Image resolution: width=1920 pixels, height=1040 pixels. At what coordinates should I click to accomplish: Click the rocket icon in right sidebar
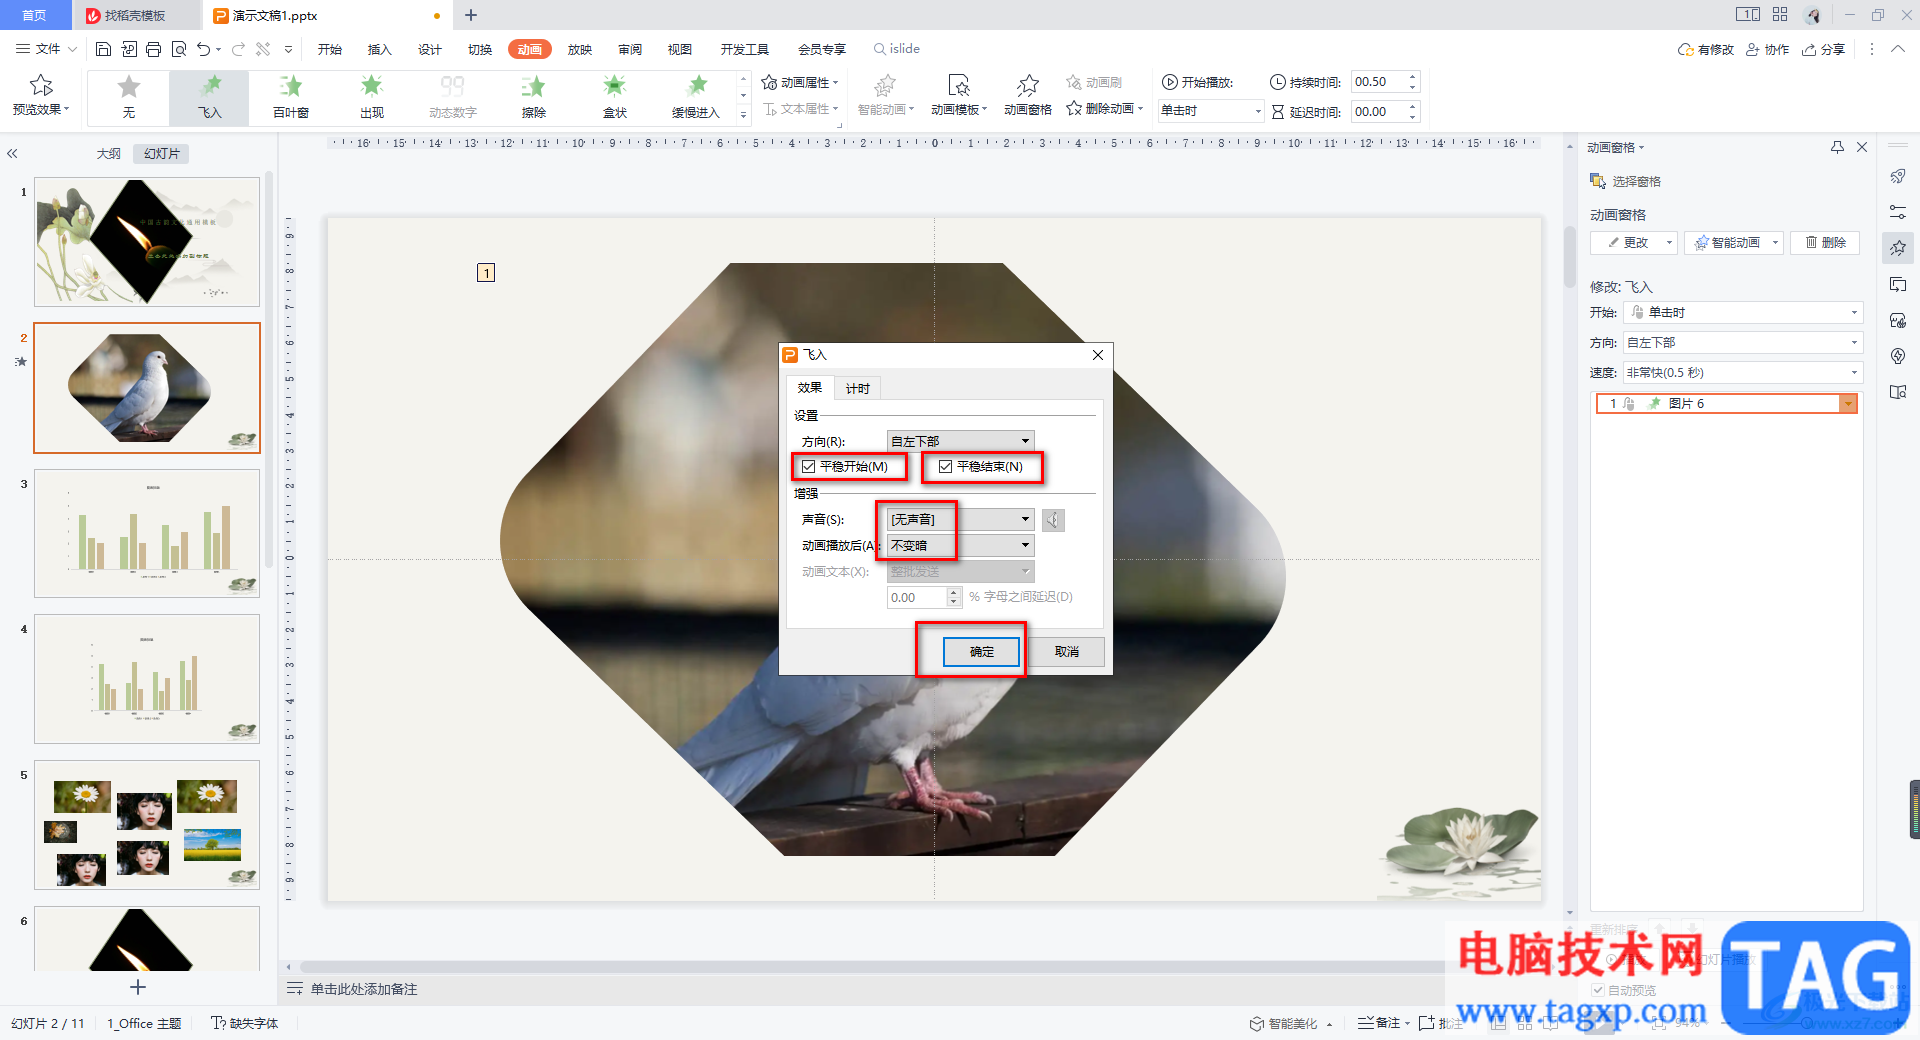(x=1898, y=177)
